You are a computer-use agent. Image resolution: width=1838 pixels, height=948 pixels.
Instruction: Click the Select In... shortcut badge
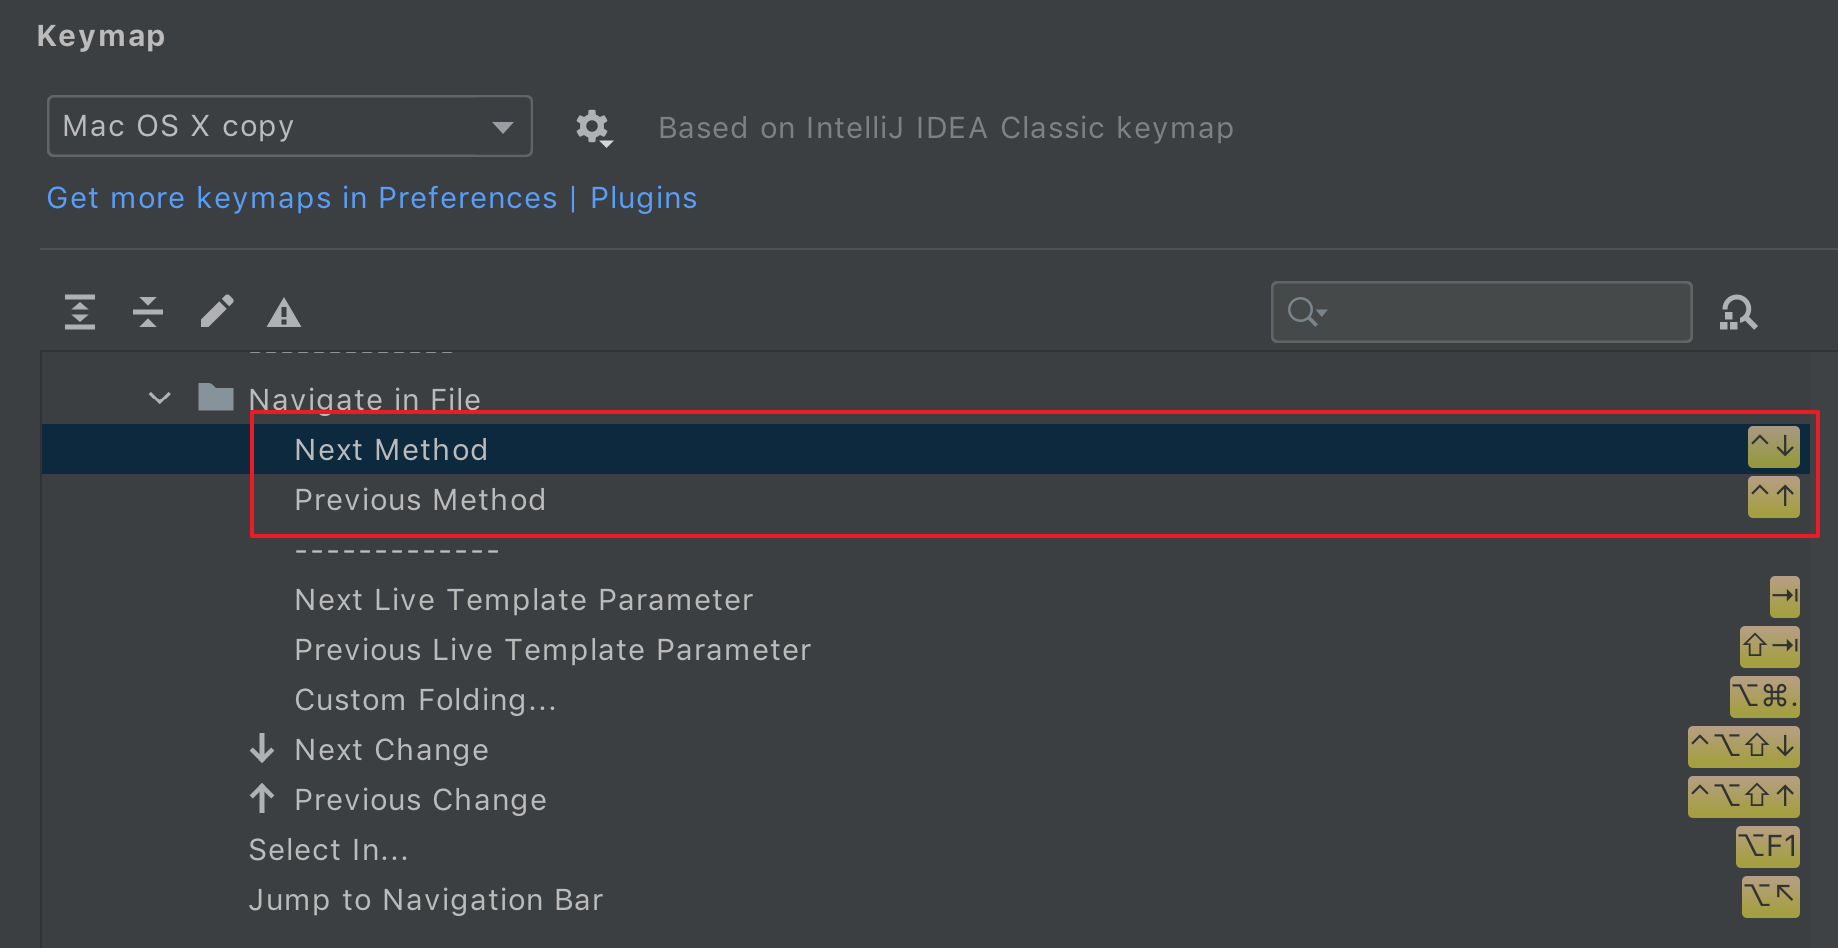1767,847
